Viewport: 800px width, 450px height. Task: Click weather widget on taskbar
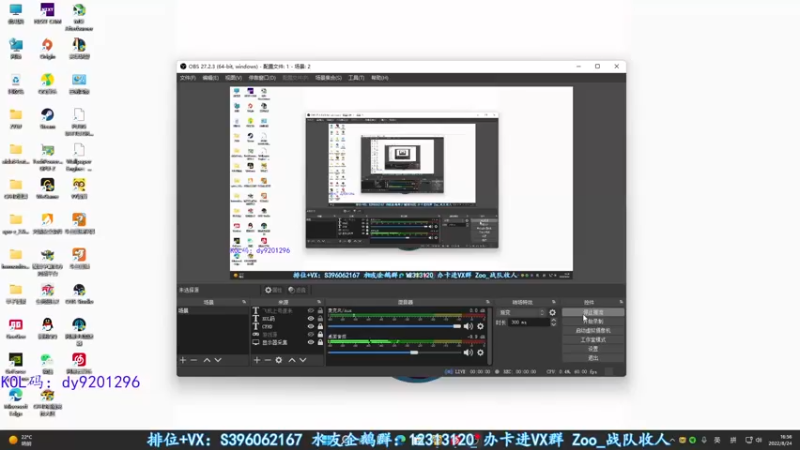pos(20,439)
